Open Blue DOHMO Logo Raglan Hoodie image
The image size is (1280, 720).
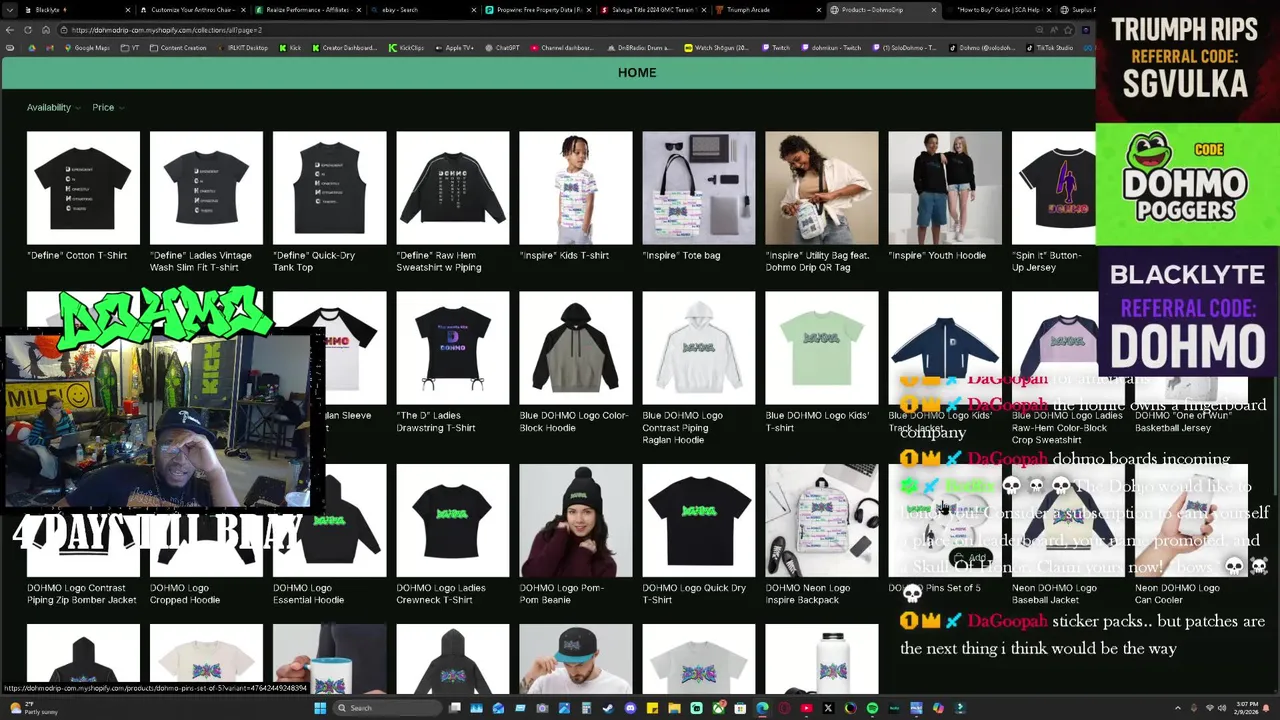(x=698, y=348)
